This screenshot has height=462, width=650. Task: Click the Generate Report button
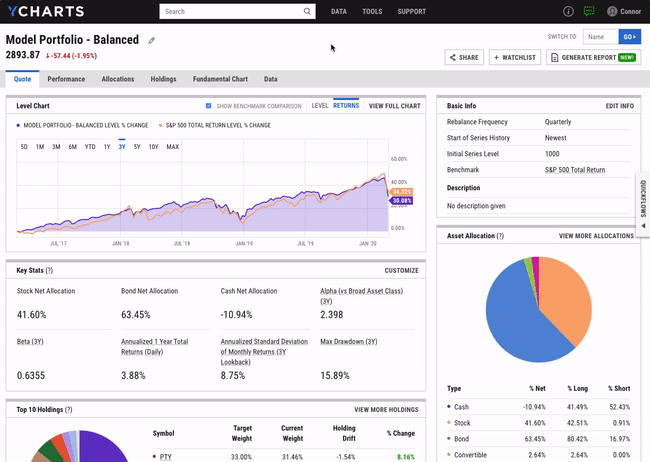(x=594, y=57)
